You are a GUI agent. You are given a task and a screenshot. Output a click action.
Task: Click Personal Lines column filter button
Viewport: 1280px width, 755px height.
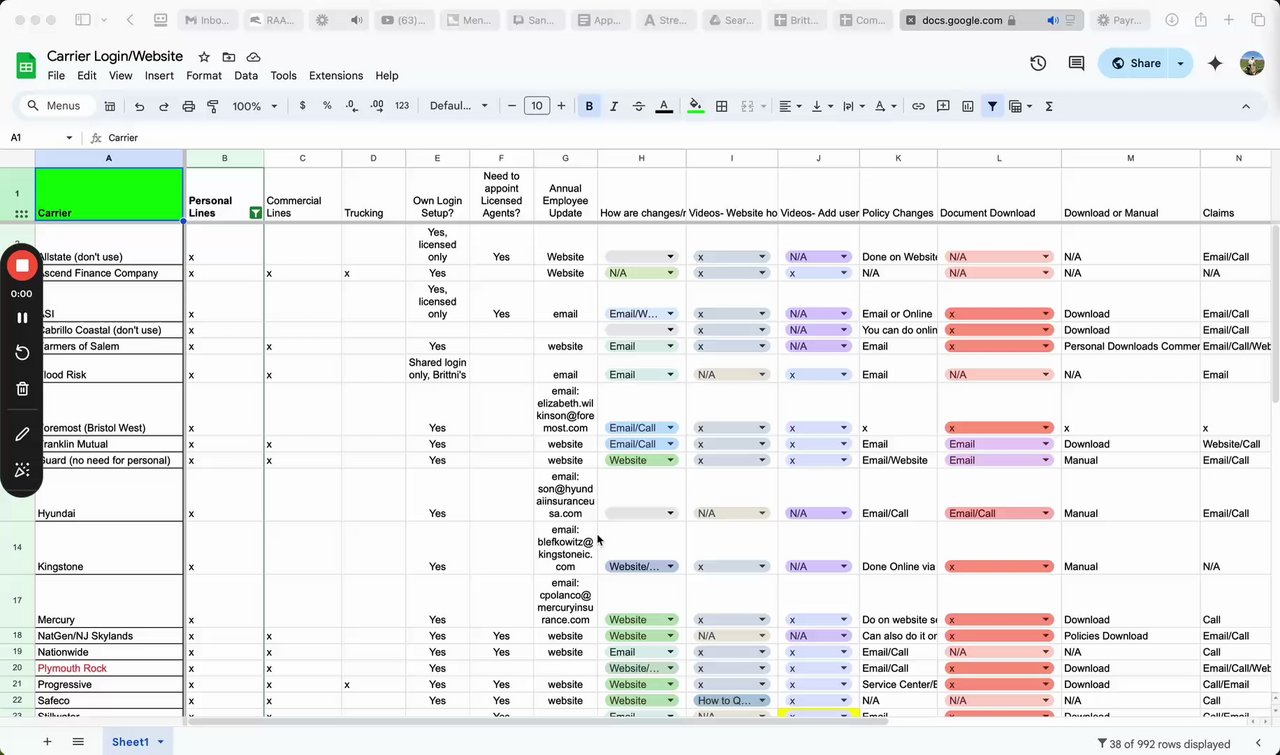tap(255, 212)
